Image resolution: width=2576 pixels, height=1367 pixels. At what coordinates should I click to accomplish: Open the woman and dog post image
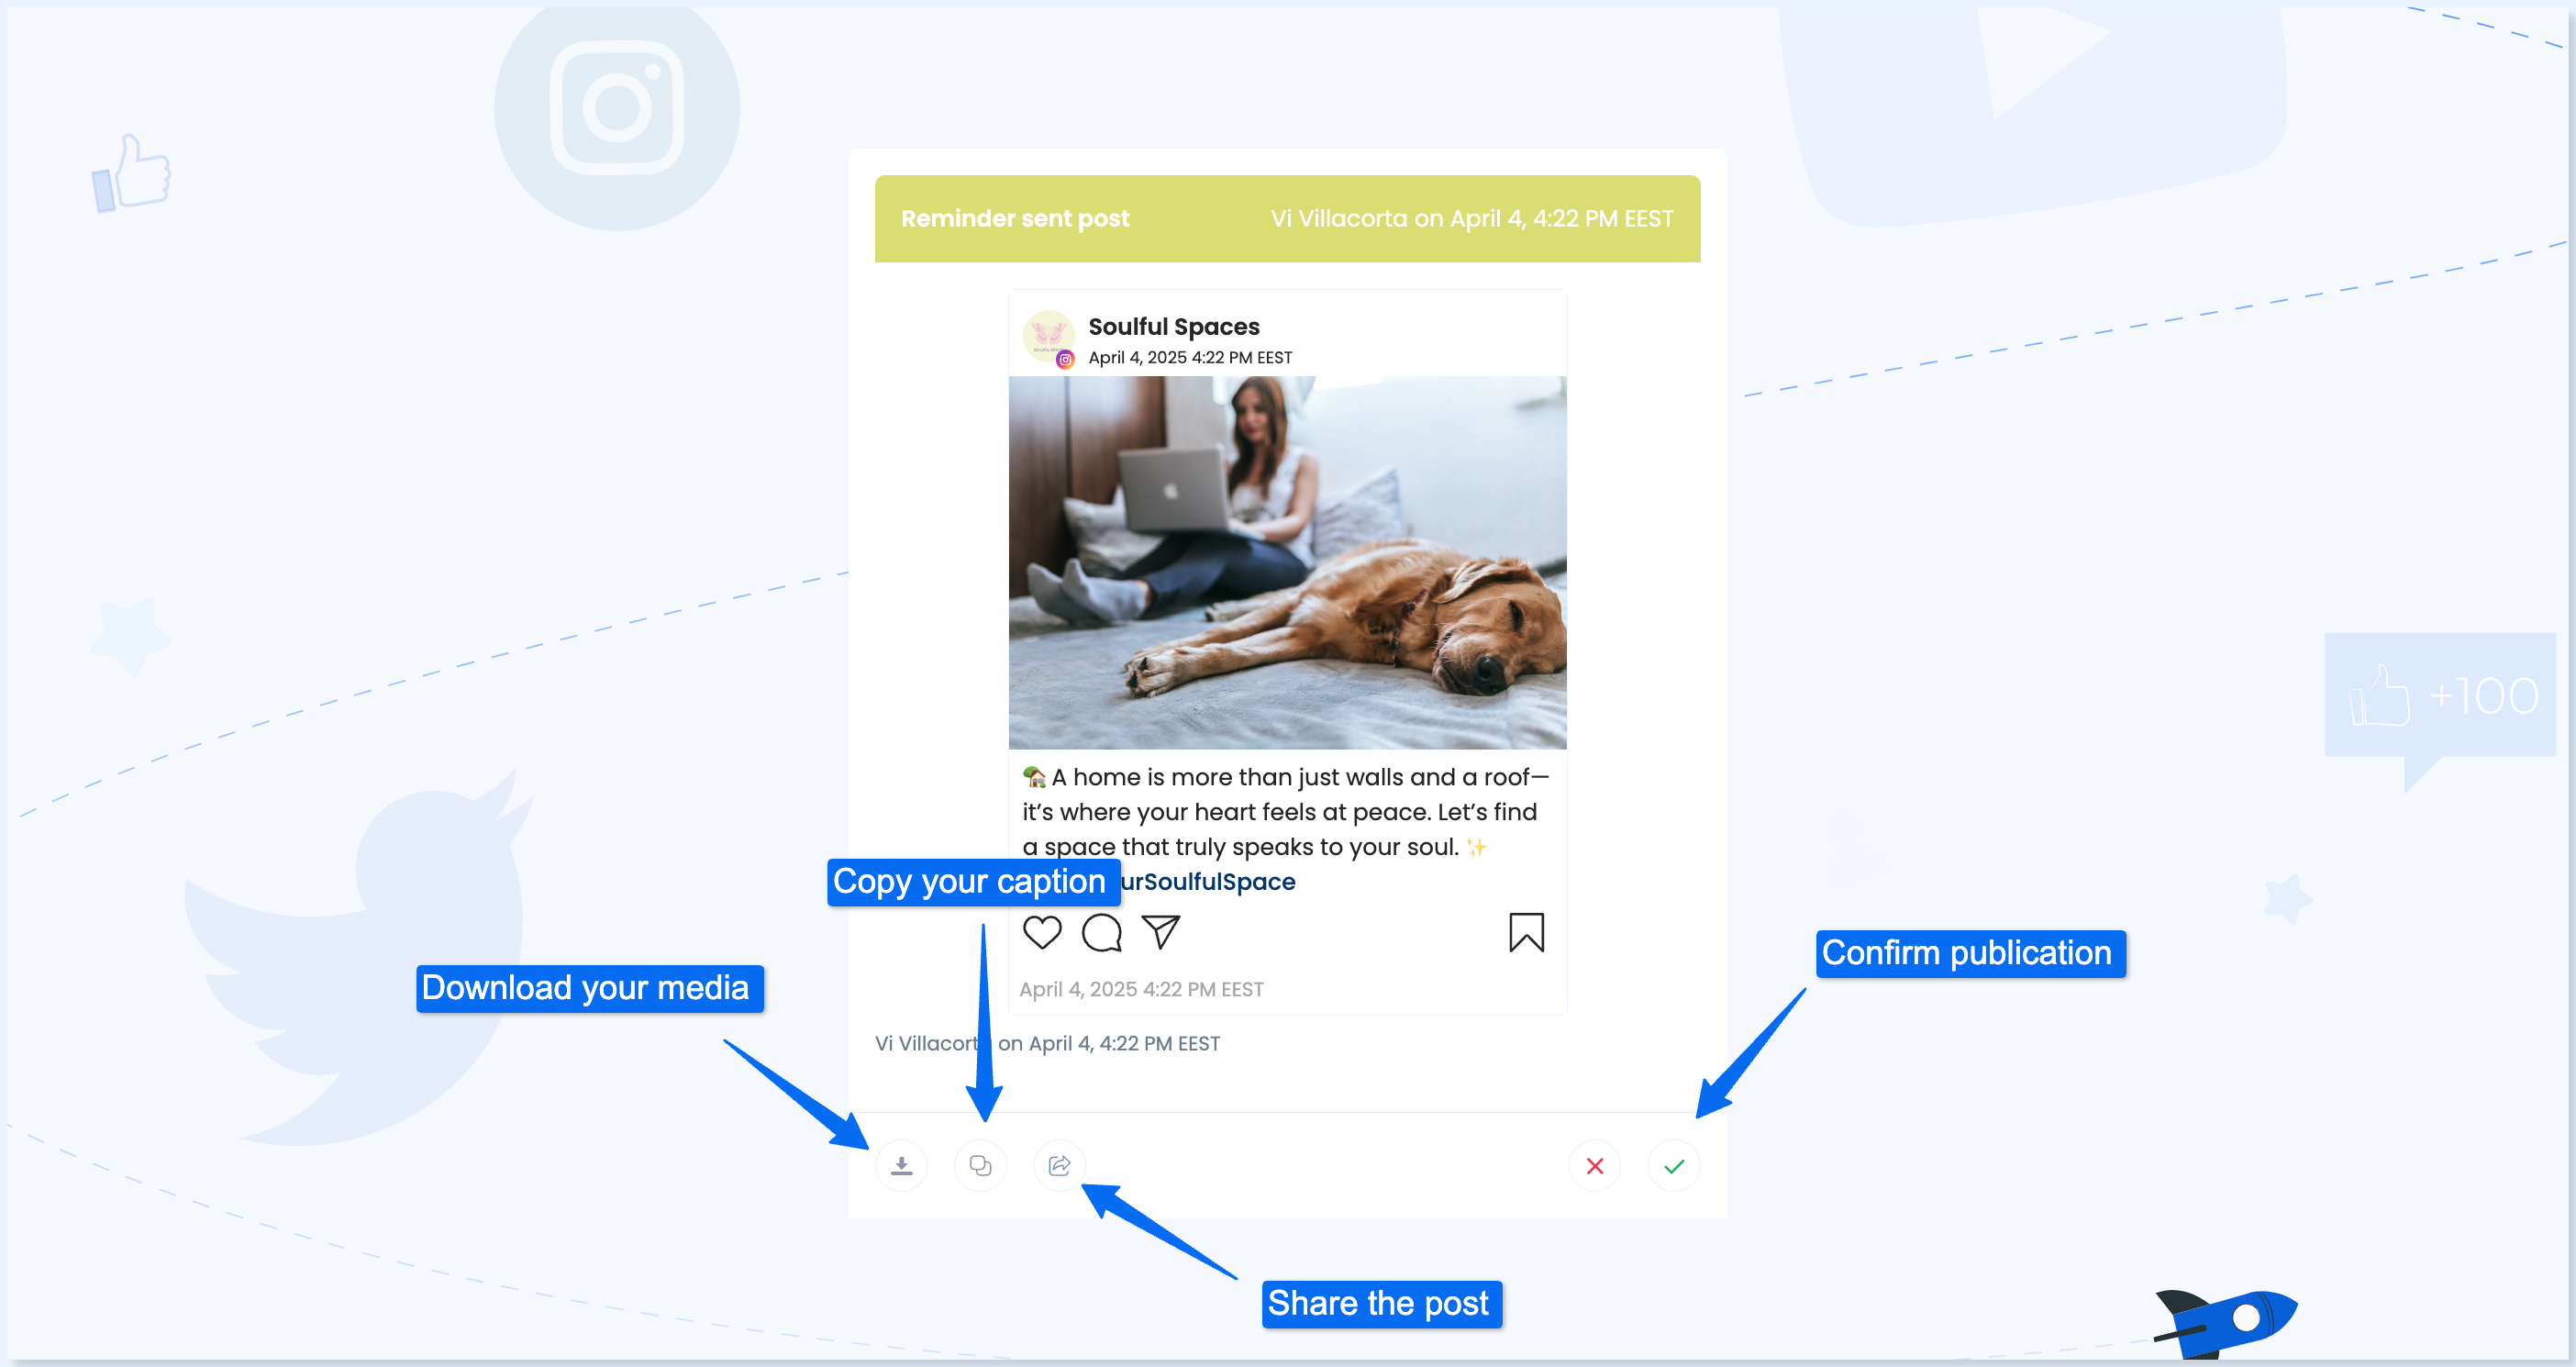(x=1287, y=563)
